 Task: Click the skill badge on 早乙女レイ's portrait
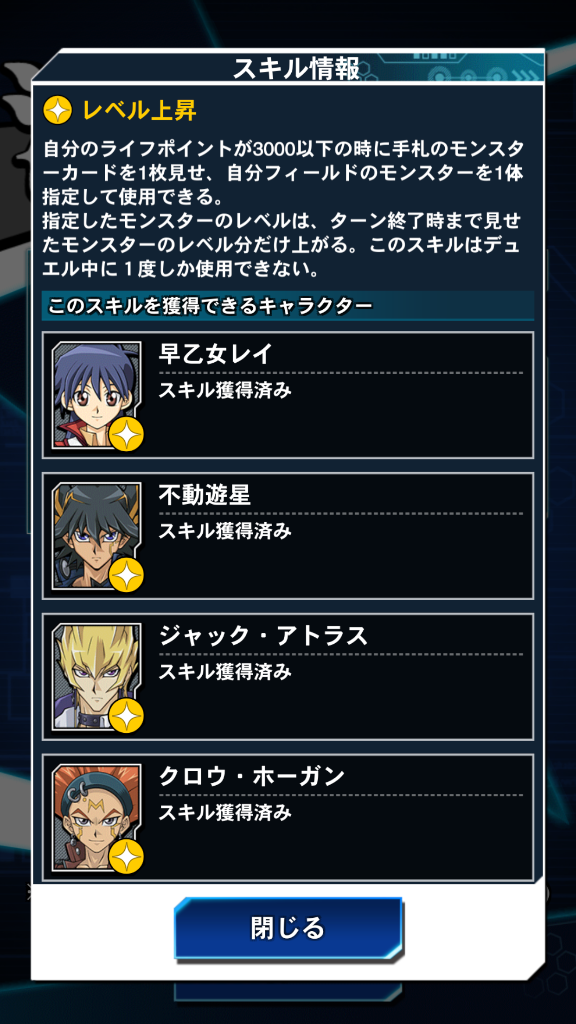[x=127, y=434]
